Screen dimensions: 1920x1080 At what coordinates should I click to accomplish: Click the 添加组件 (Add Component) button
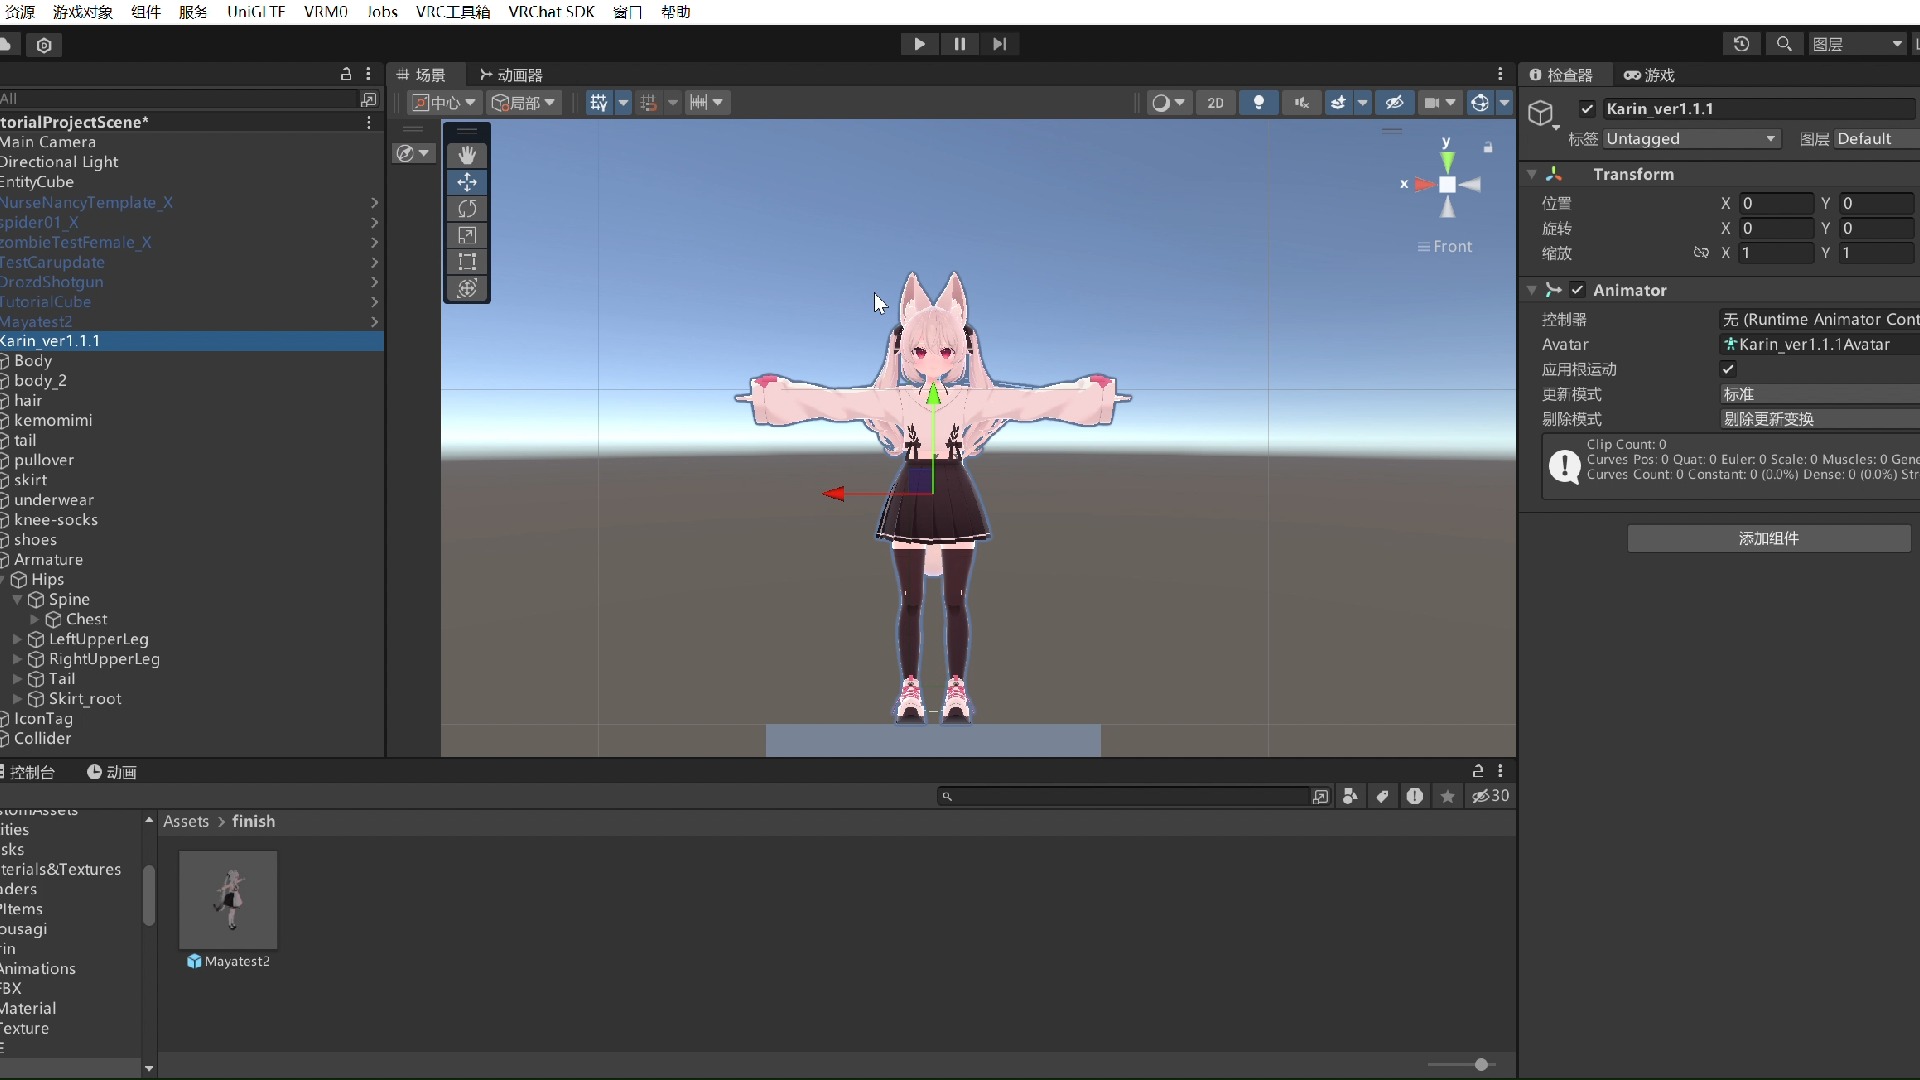click(x=1768, y=538)
